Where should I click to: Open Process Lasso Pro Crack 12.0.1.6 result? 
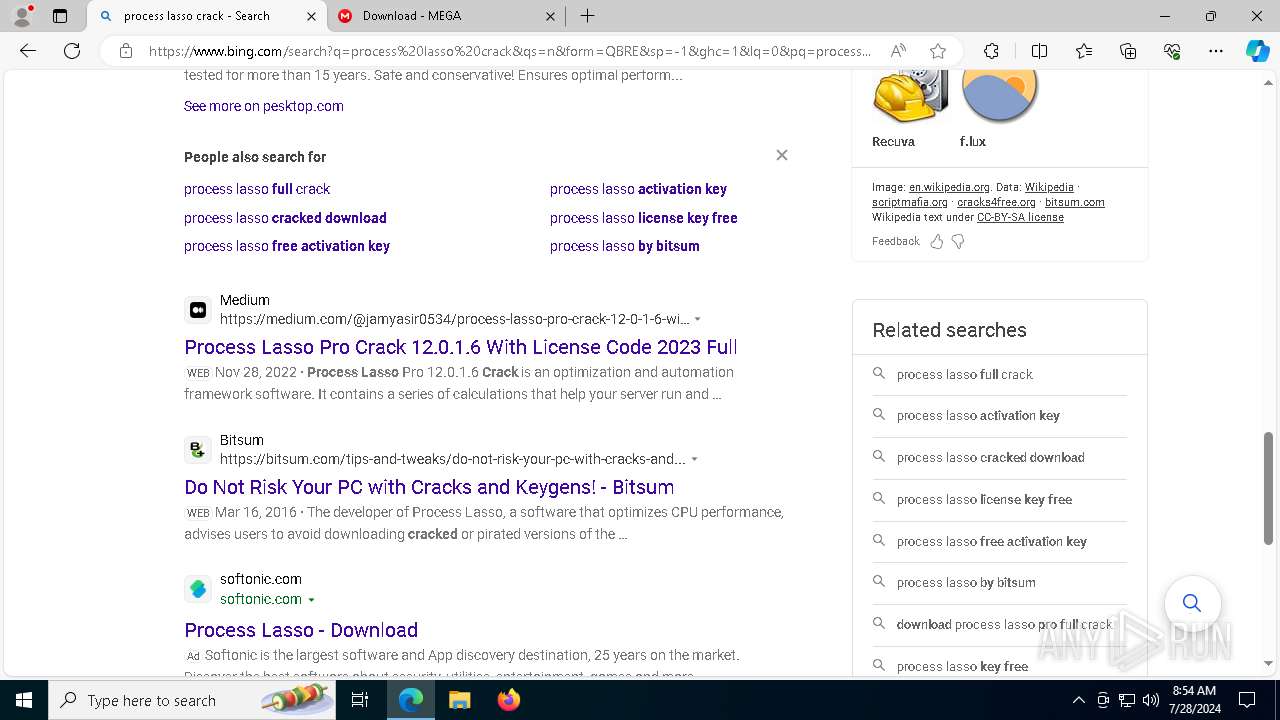pos(461,347)
